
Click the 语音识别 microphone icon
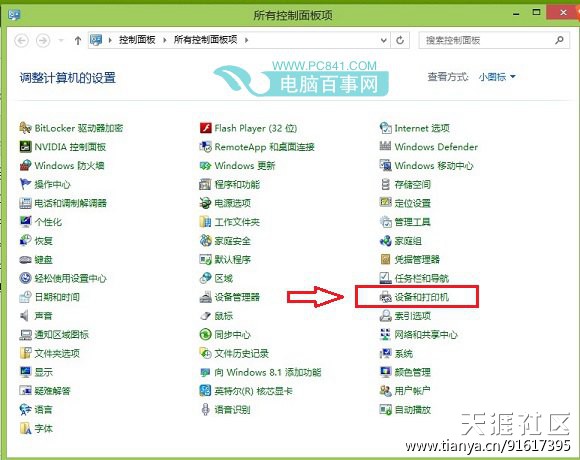[205, 409]
